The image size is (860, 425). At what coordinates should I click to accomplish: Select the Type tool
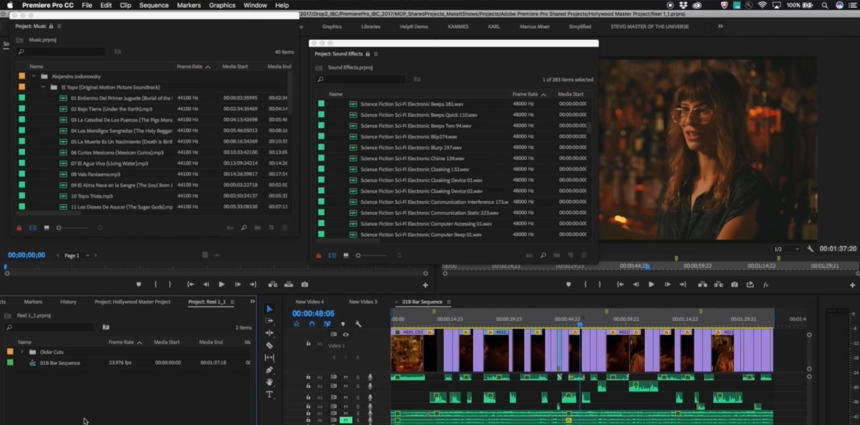click(x=269, y=394)
